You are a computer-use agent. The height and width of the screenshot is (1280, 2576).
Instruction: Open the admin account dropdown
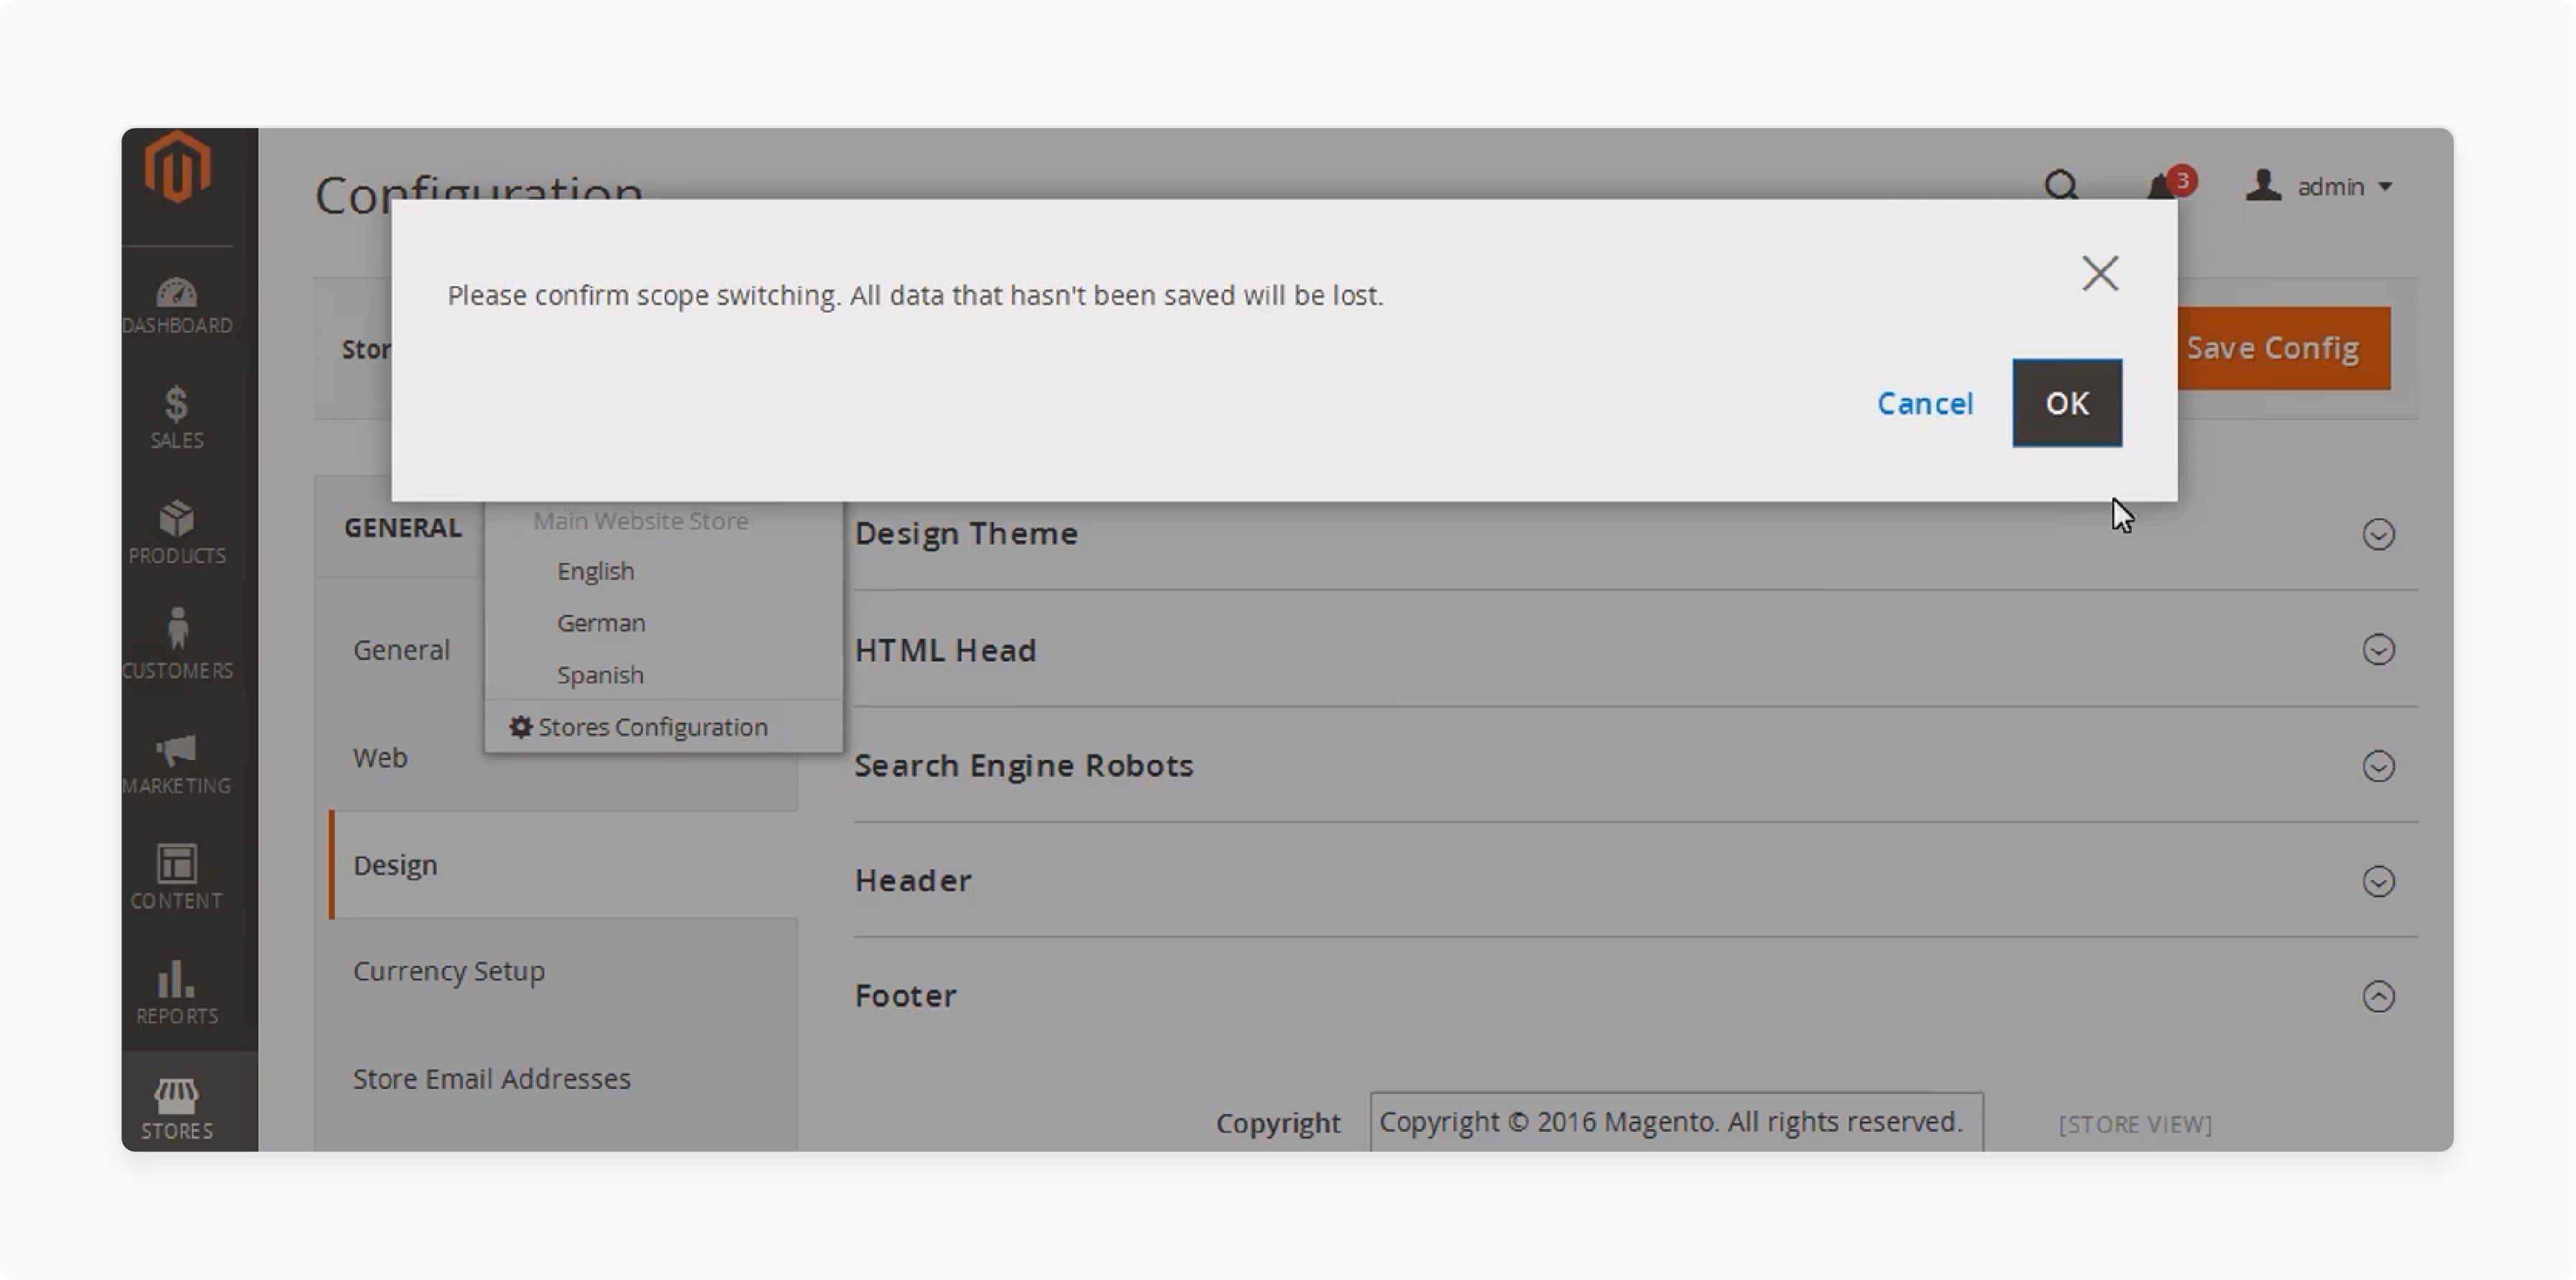2319,186
